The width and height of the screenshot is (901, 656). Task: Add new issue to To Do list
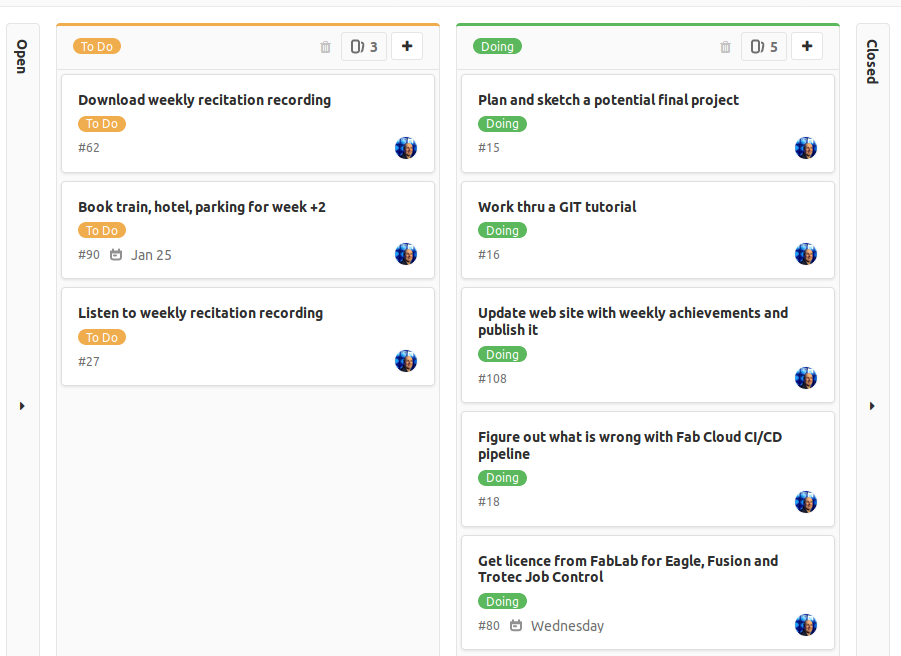click(407, 46)
